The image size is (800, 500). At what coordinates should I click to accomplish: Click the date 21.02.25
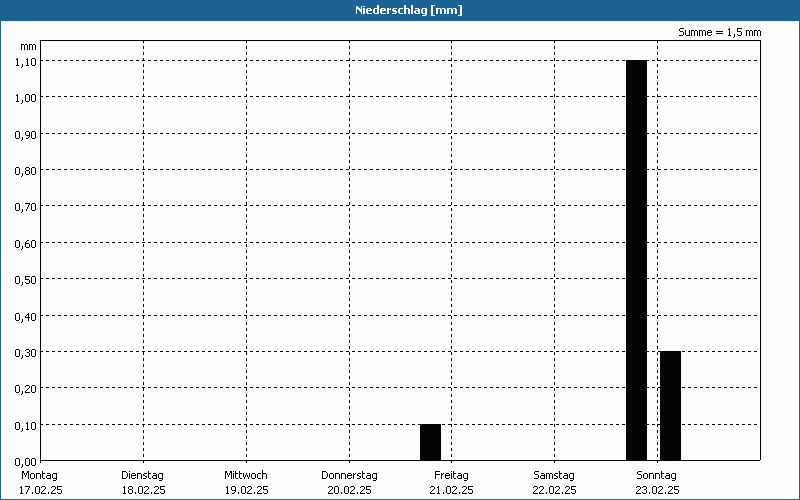click(452, 490)
